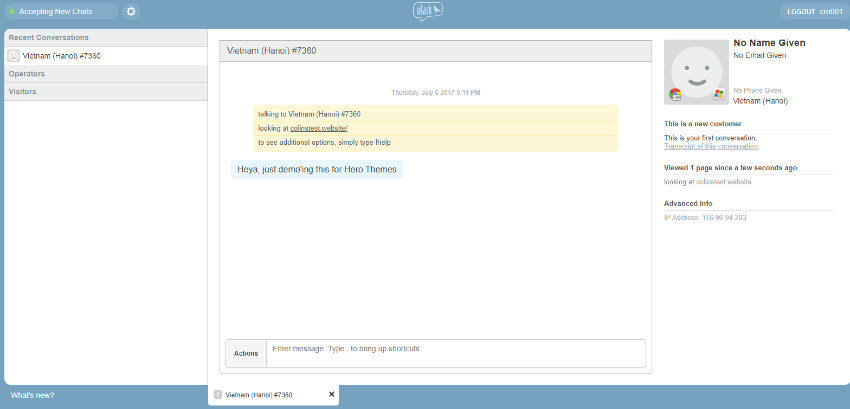850x409 pixels.
Task: Click the No Name Given visitor name
Action: point(769,43)
